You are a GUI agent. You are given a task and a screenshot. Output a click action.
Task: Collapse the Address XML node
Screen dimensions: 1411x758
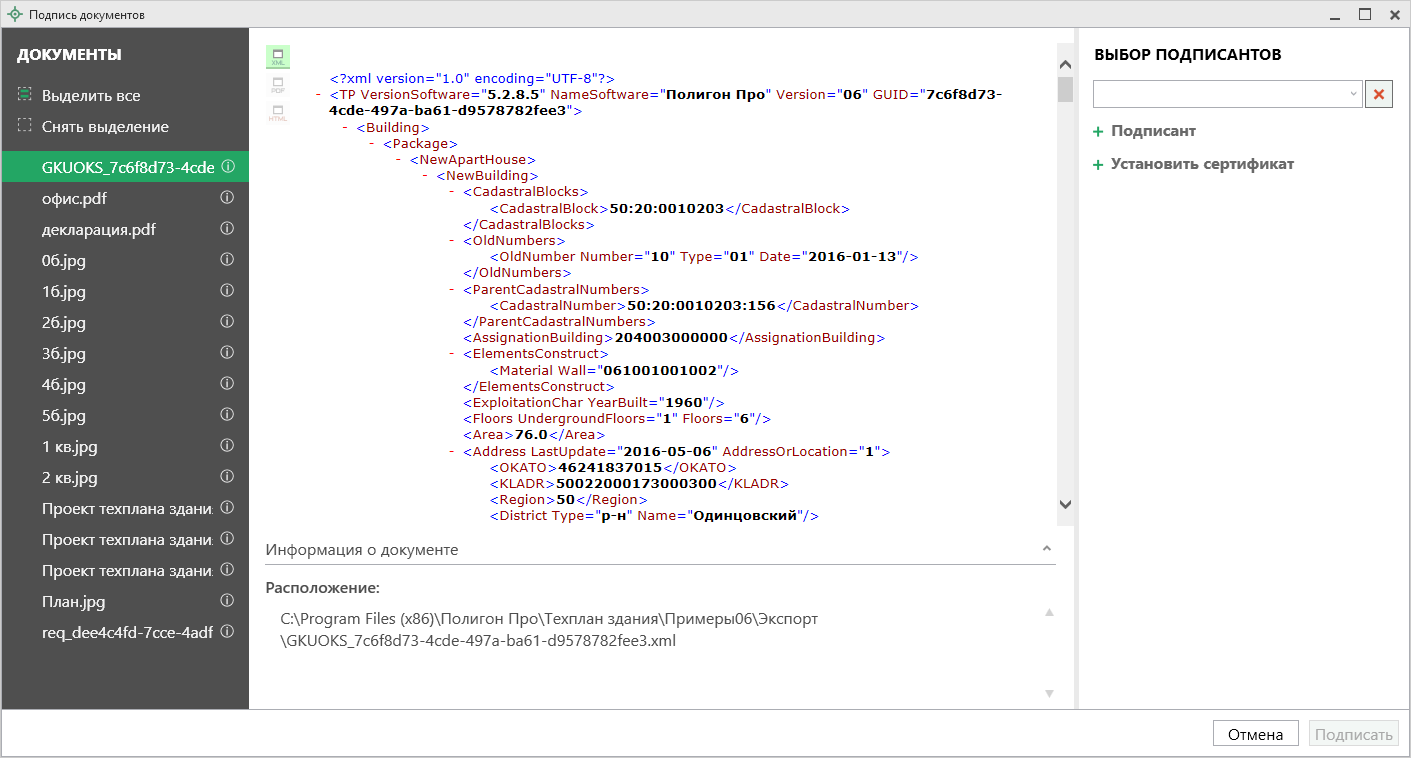[x=453, y=452]
